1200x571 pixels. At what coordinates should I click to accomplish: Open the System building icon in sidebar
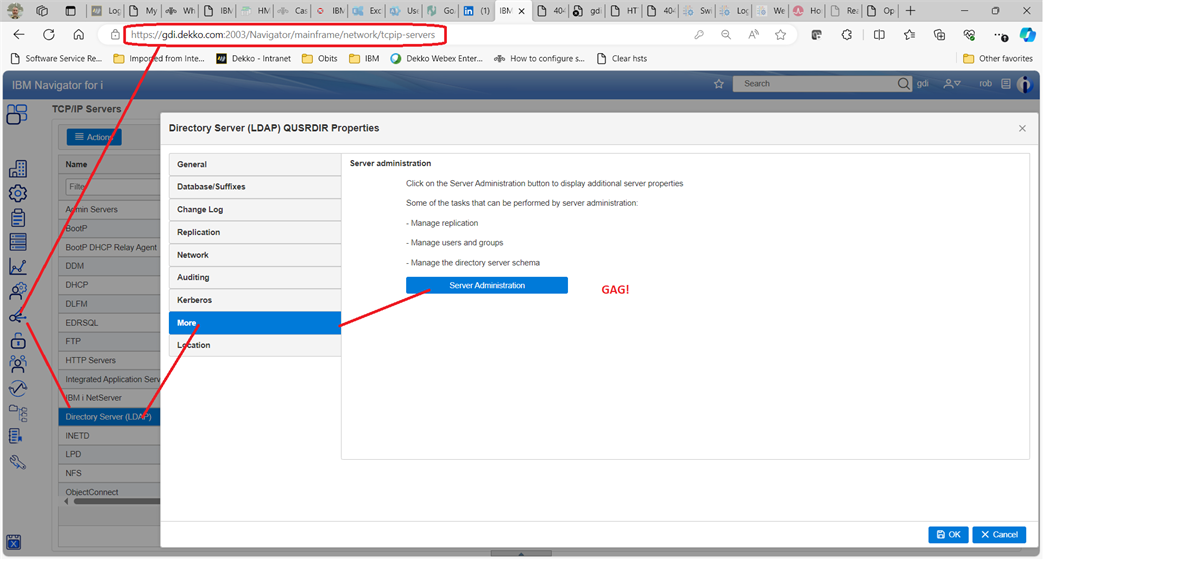click(x=17, y=169)
